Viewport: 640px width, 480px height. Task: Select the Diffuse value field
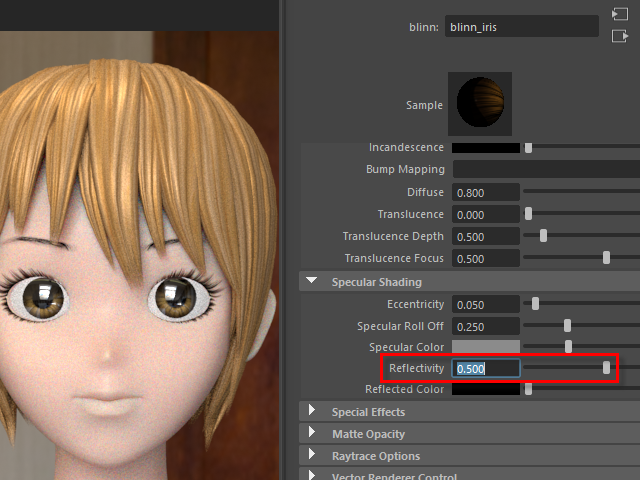tap(486, 192)
